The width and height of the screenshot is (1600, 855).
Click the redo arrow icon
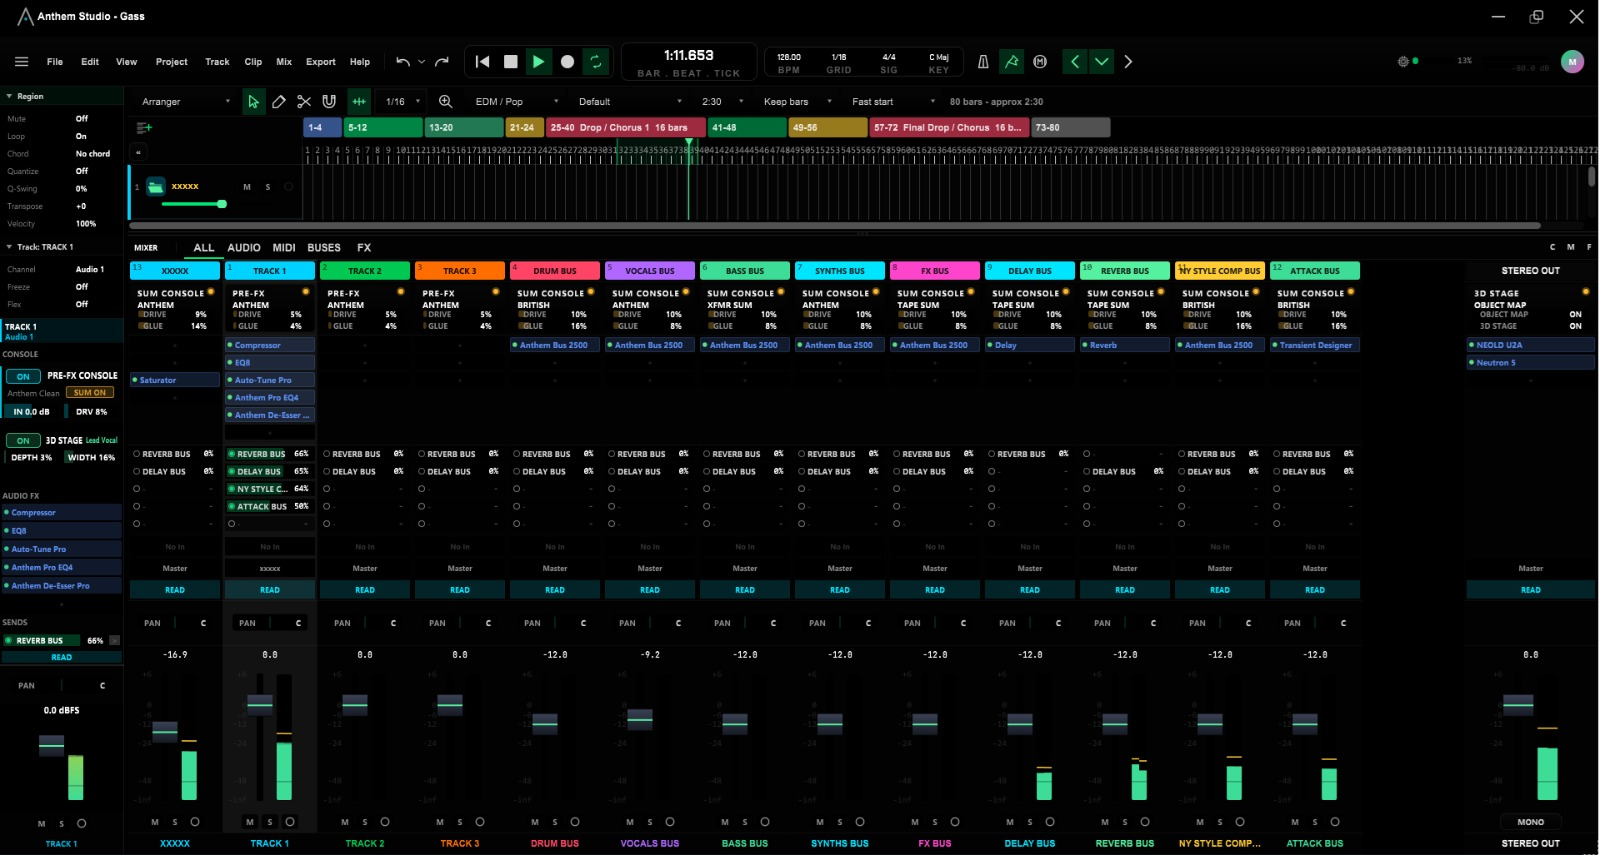pyautogui.click(x=442, y=62)
